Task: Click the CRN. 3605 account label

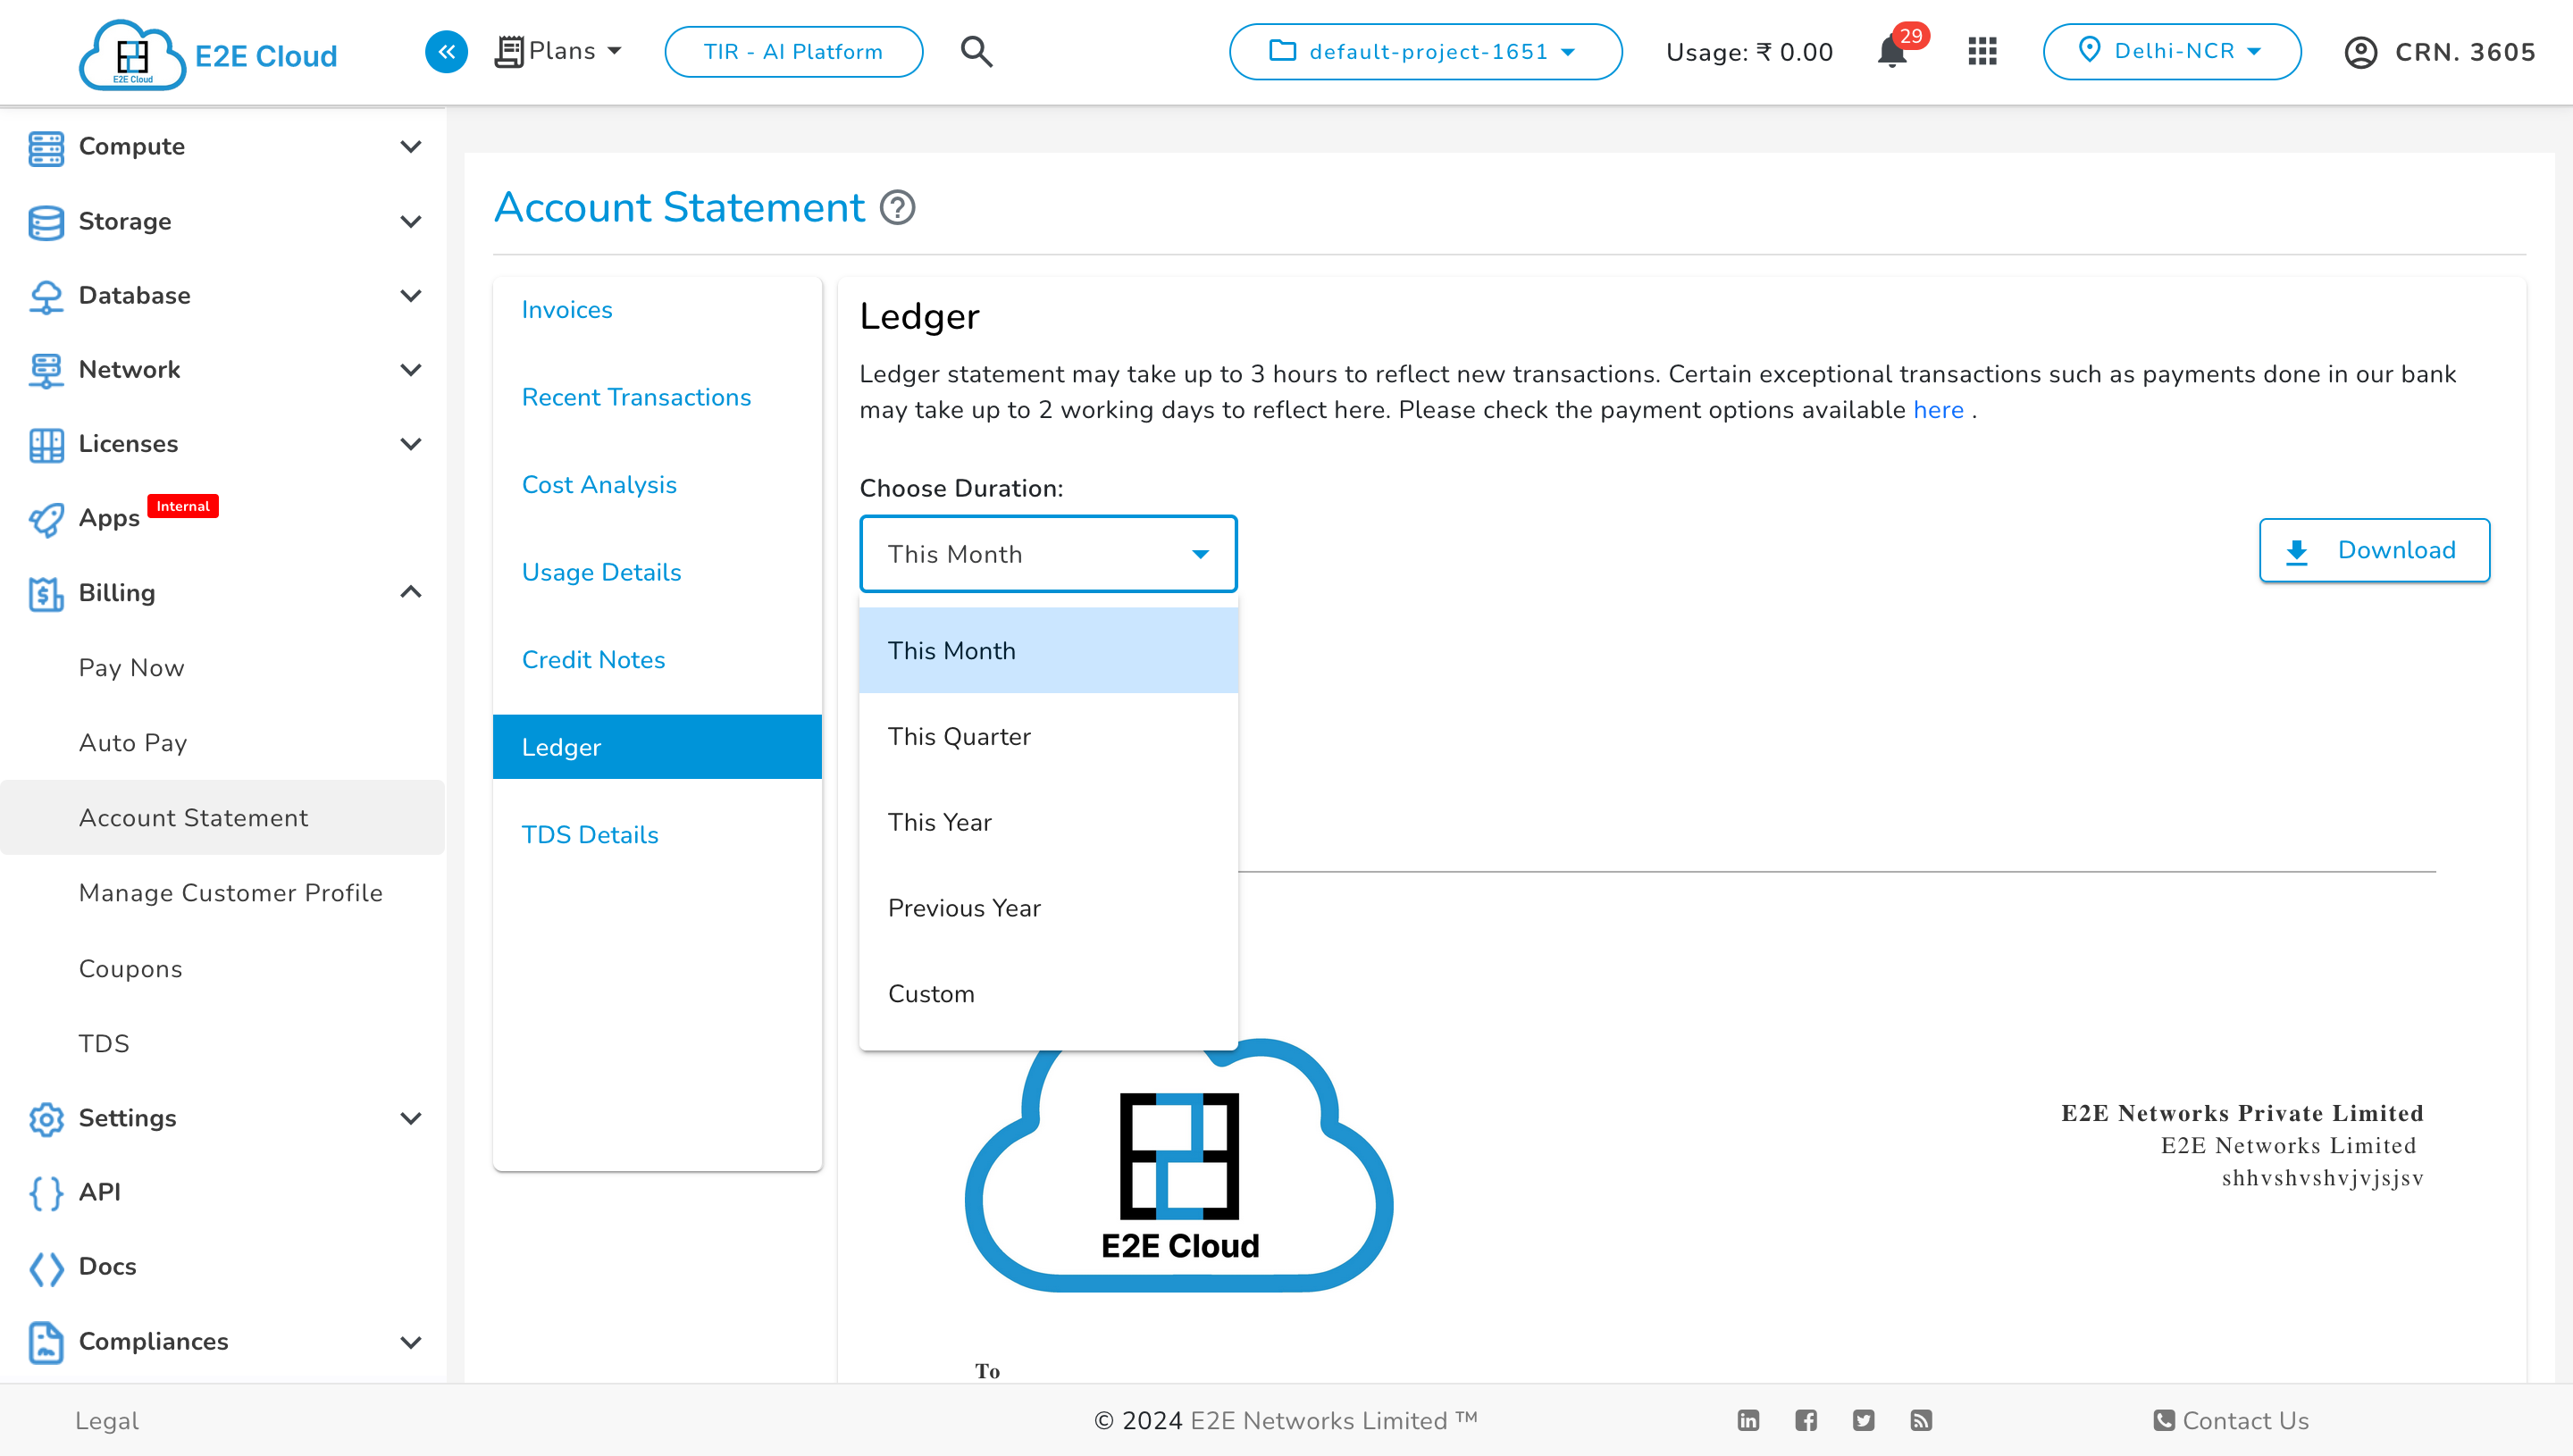Action: (x=2465, y=52)
